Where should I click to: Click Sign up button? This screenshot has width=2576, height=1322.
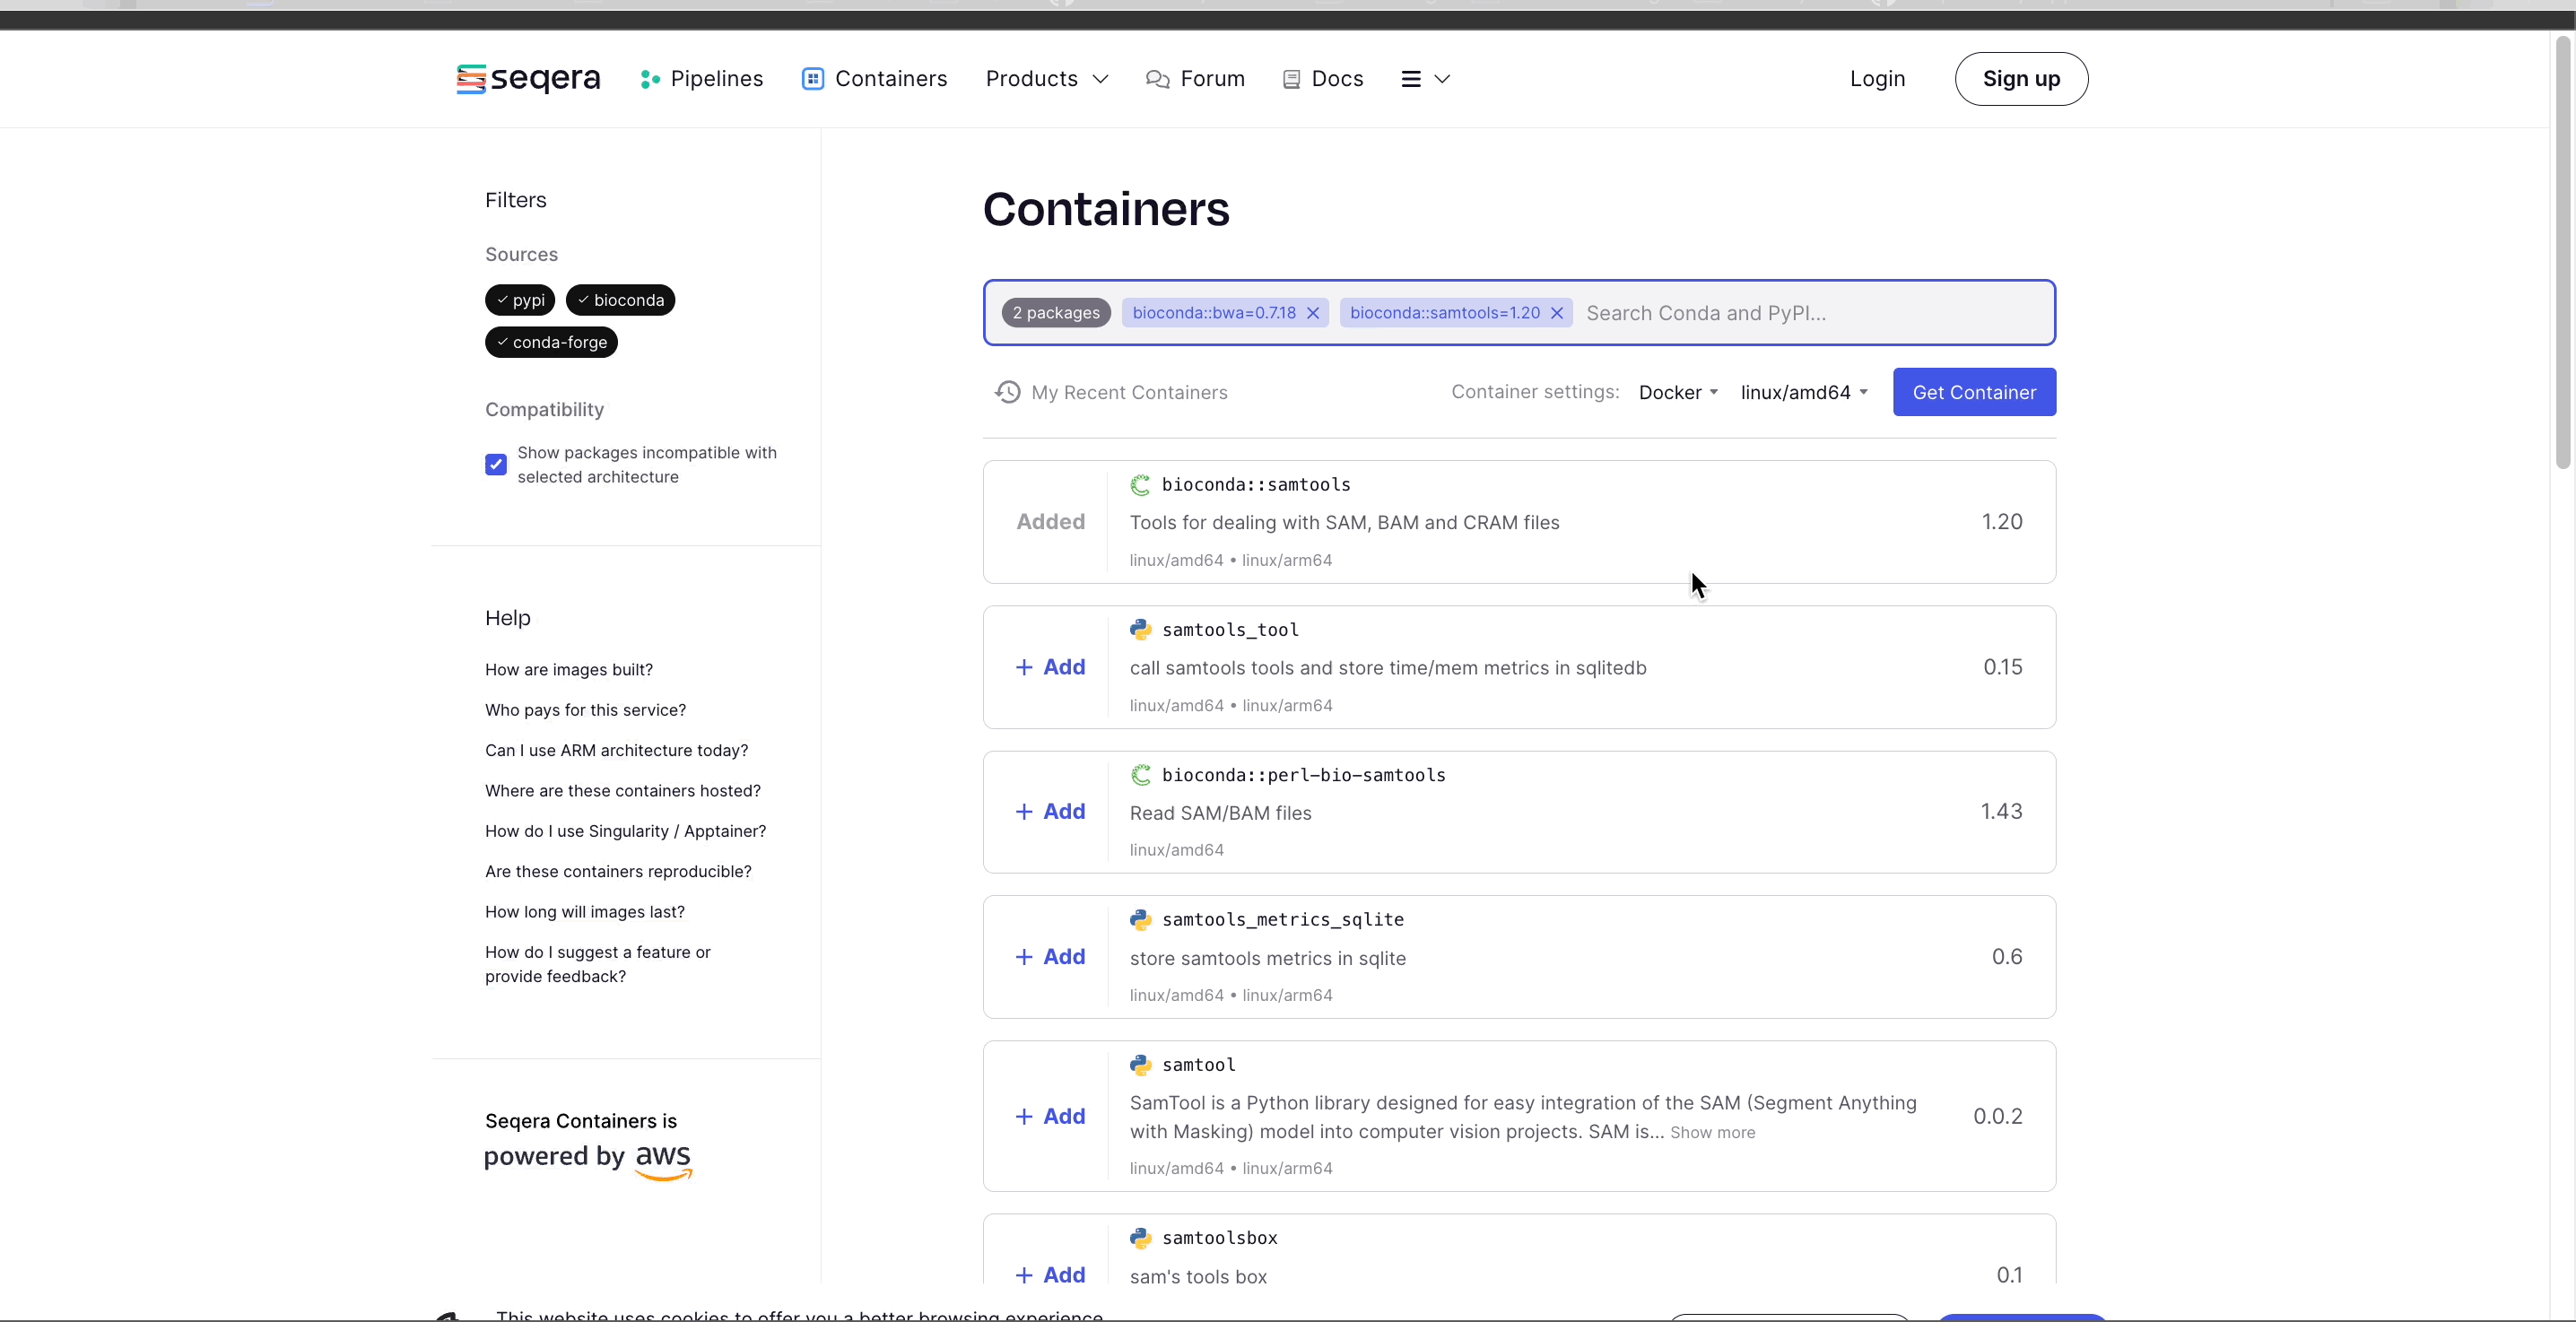pos(2022,77)
